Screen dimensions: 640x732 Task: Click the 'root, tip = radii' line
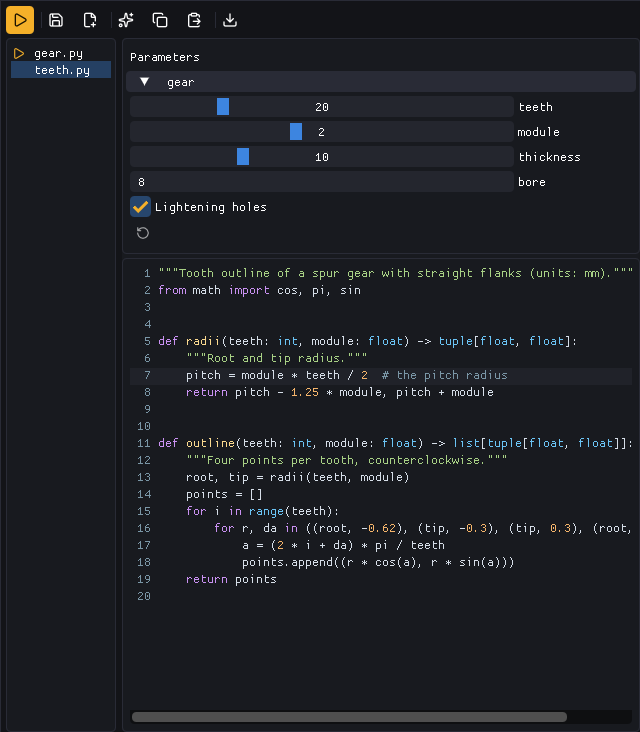(x=297, y=477)
